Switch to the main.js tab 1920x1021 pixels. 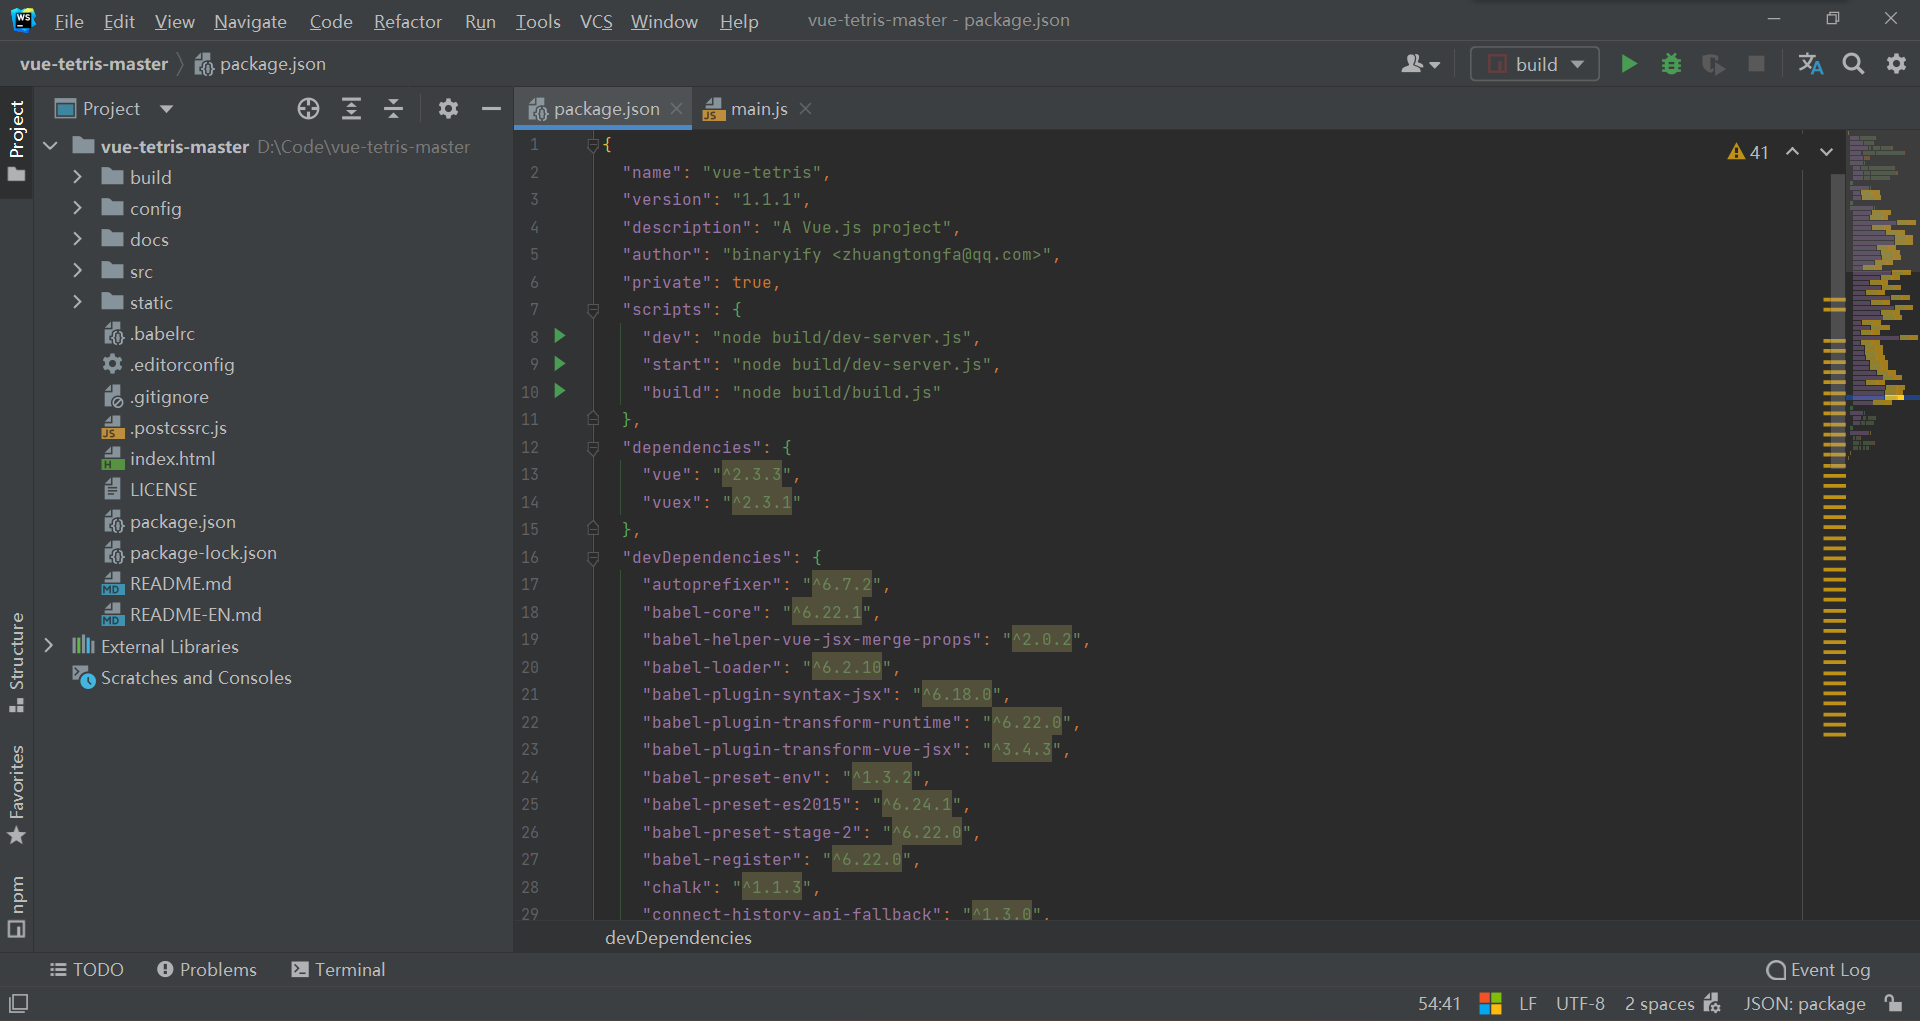757,108
